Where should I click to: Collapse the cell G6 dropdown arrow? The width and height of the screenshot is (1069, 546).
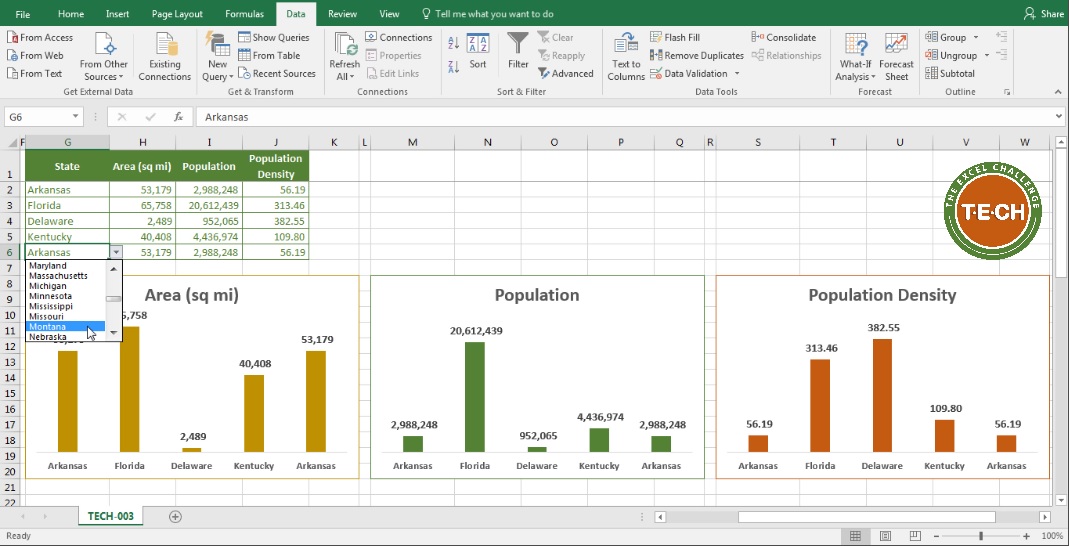tap(117, 253)
